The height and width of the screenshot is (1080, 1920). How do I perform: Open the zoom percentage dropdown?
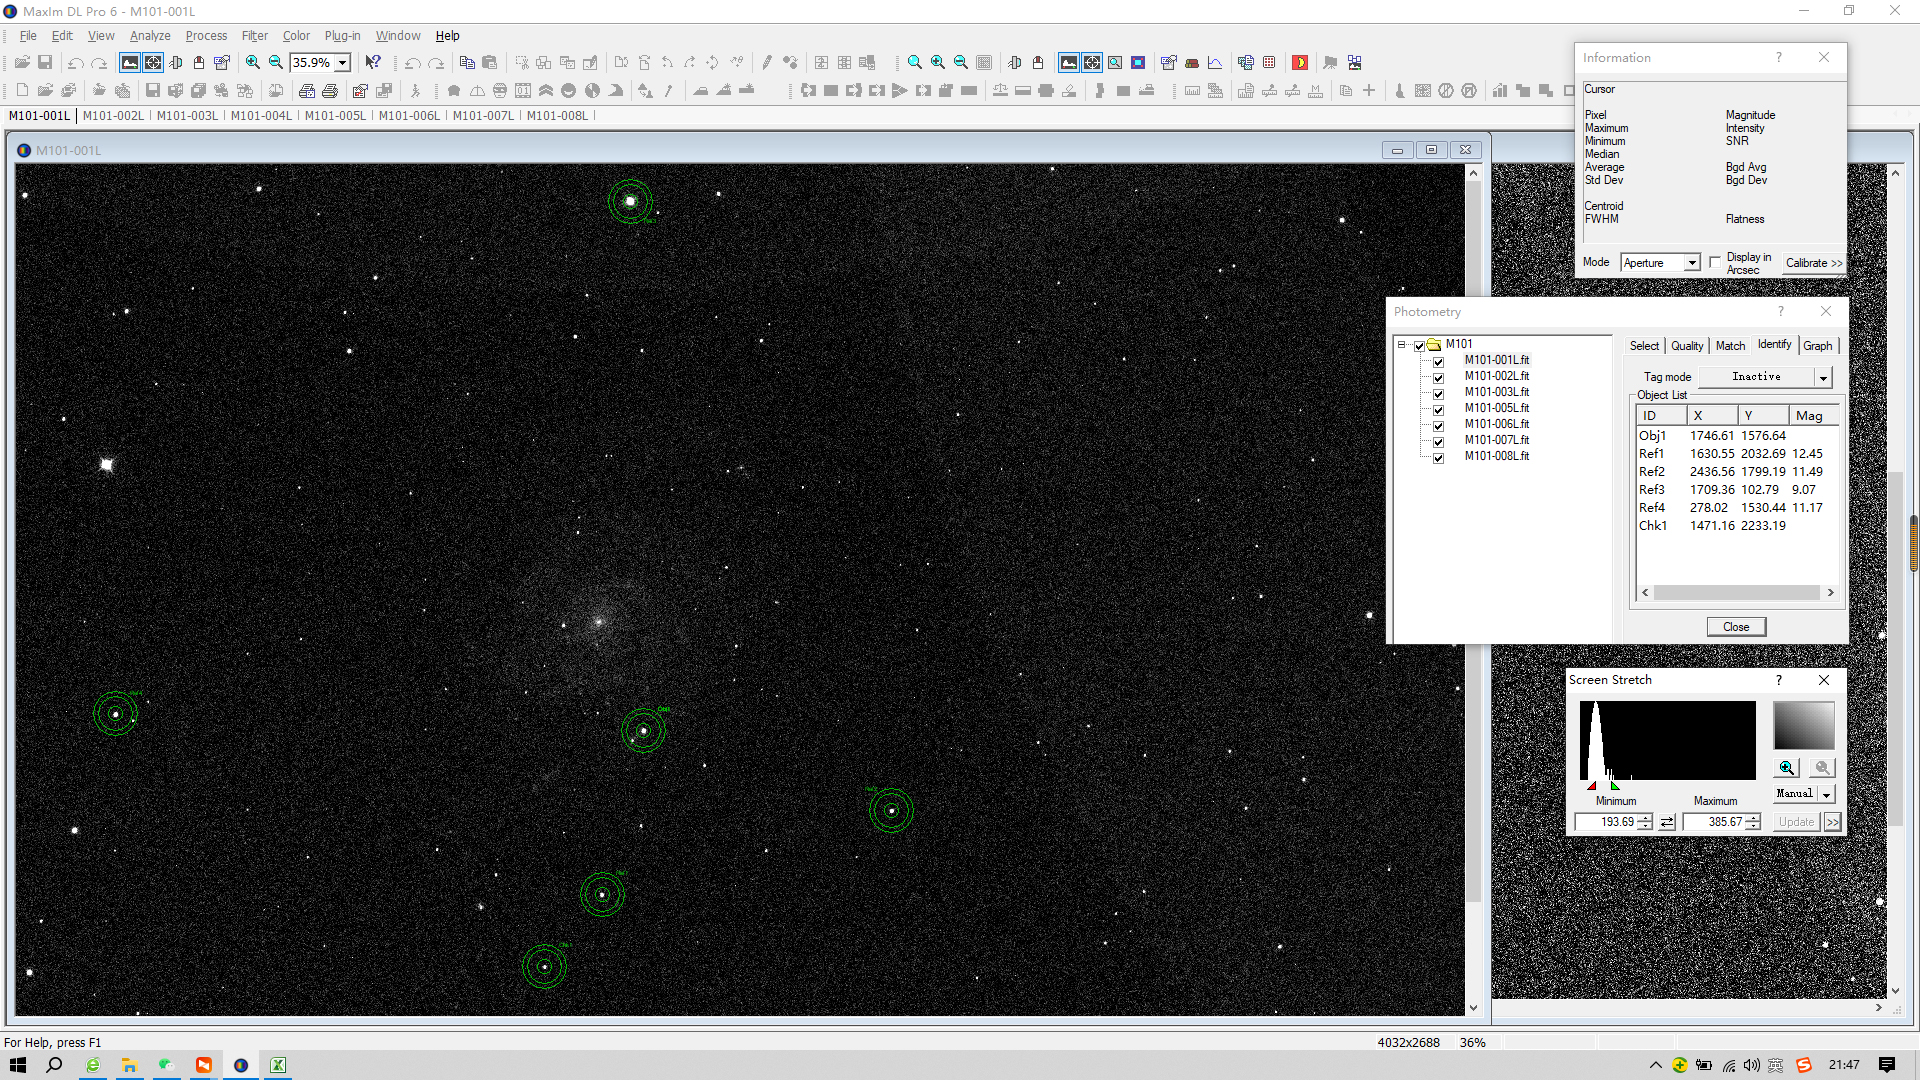[343, 63]
